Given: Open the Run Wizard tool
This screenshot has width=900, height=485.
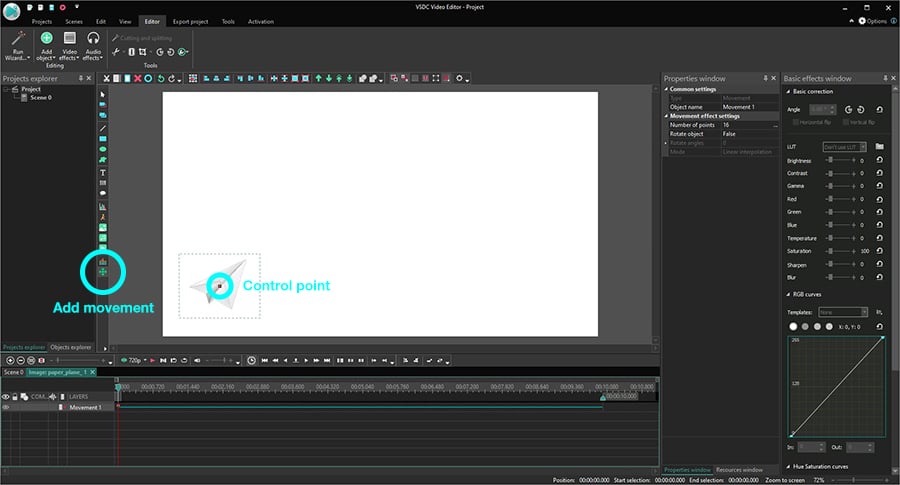Looking at the screenshot, I should (18, 46).
